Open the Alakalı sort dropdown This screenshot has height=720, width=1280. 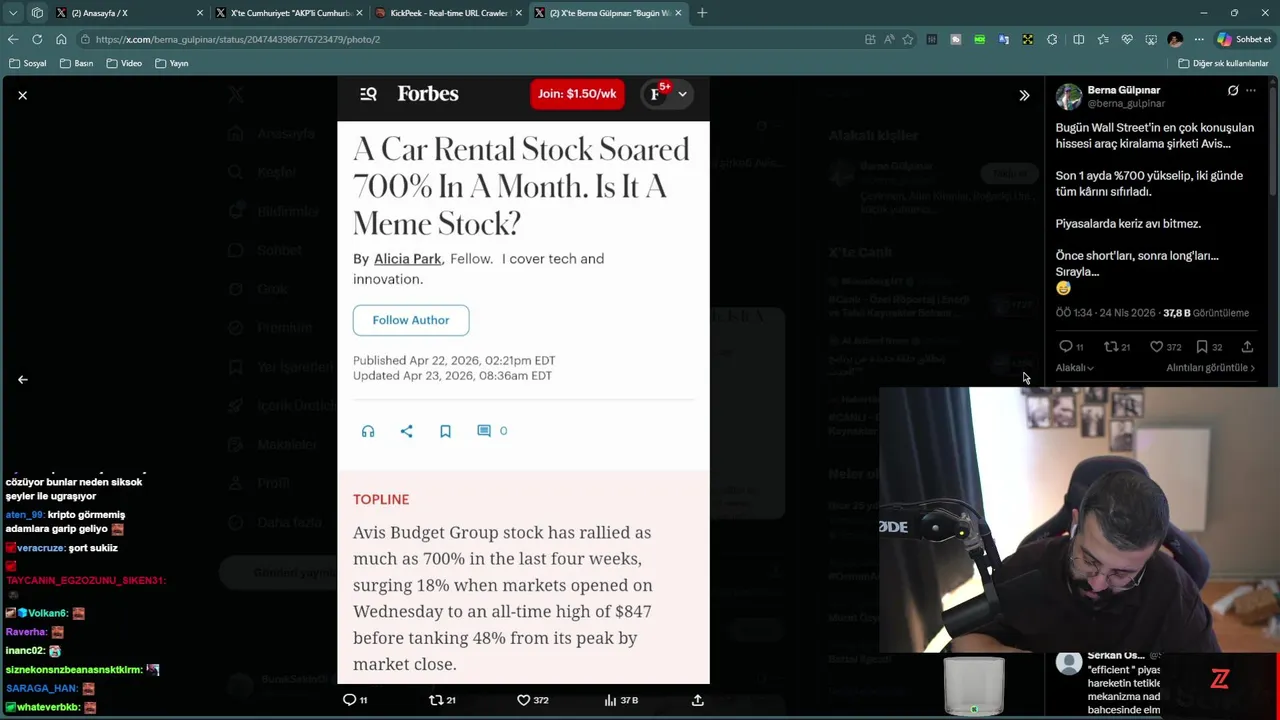point(1075,368)
